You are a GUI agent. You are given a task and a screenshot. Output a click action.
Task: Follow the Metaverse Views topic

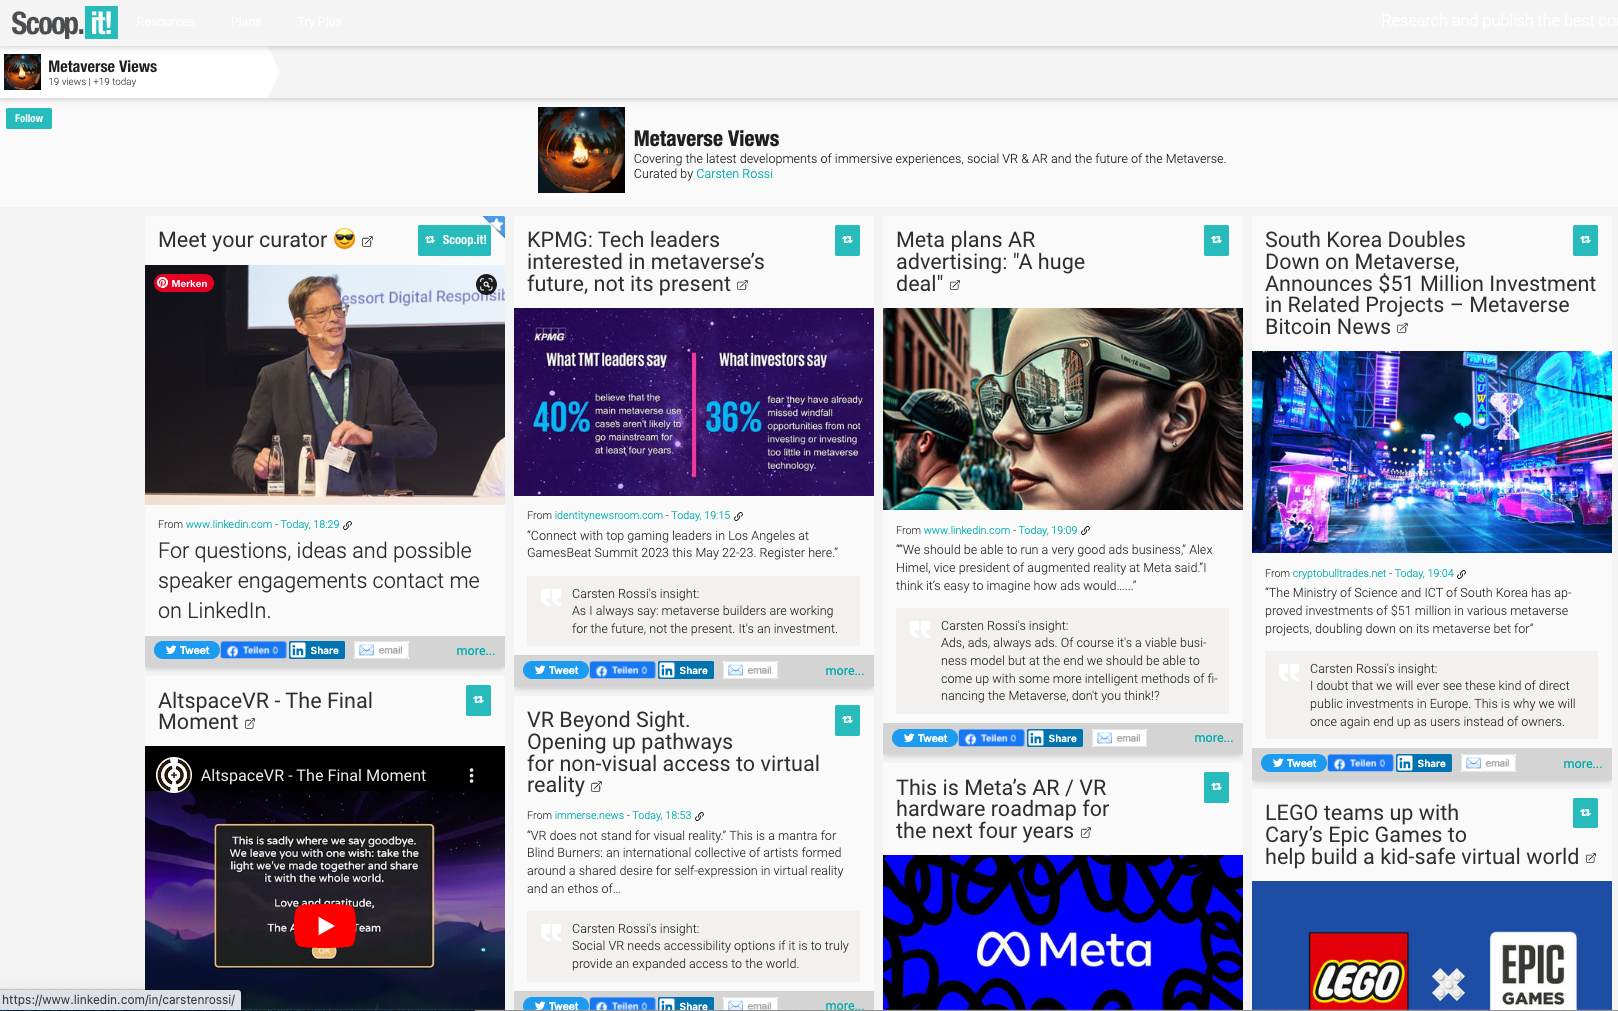[x=29, y=118]
